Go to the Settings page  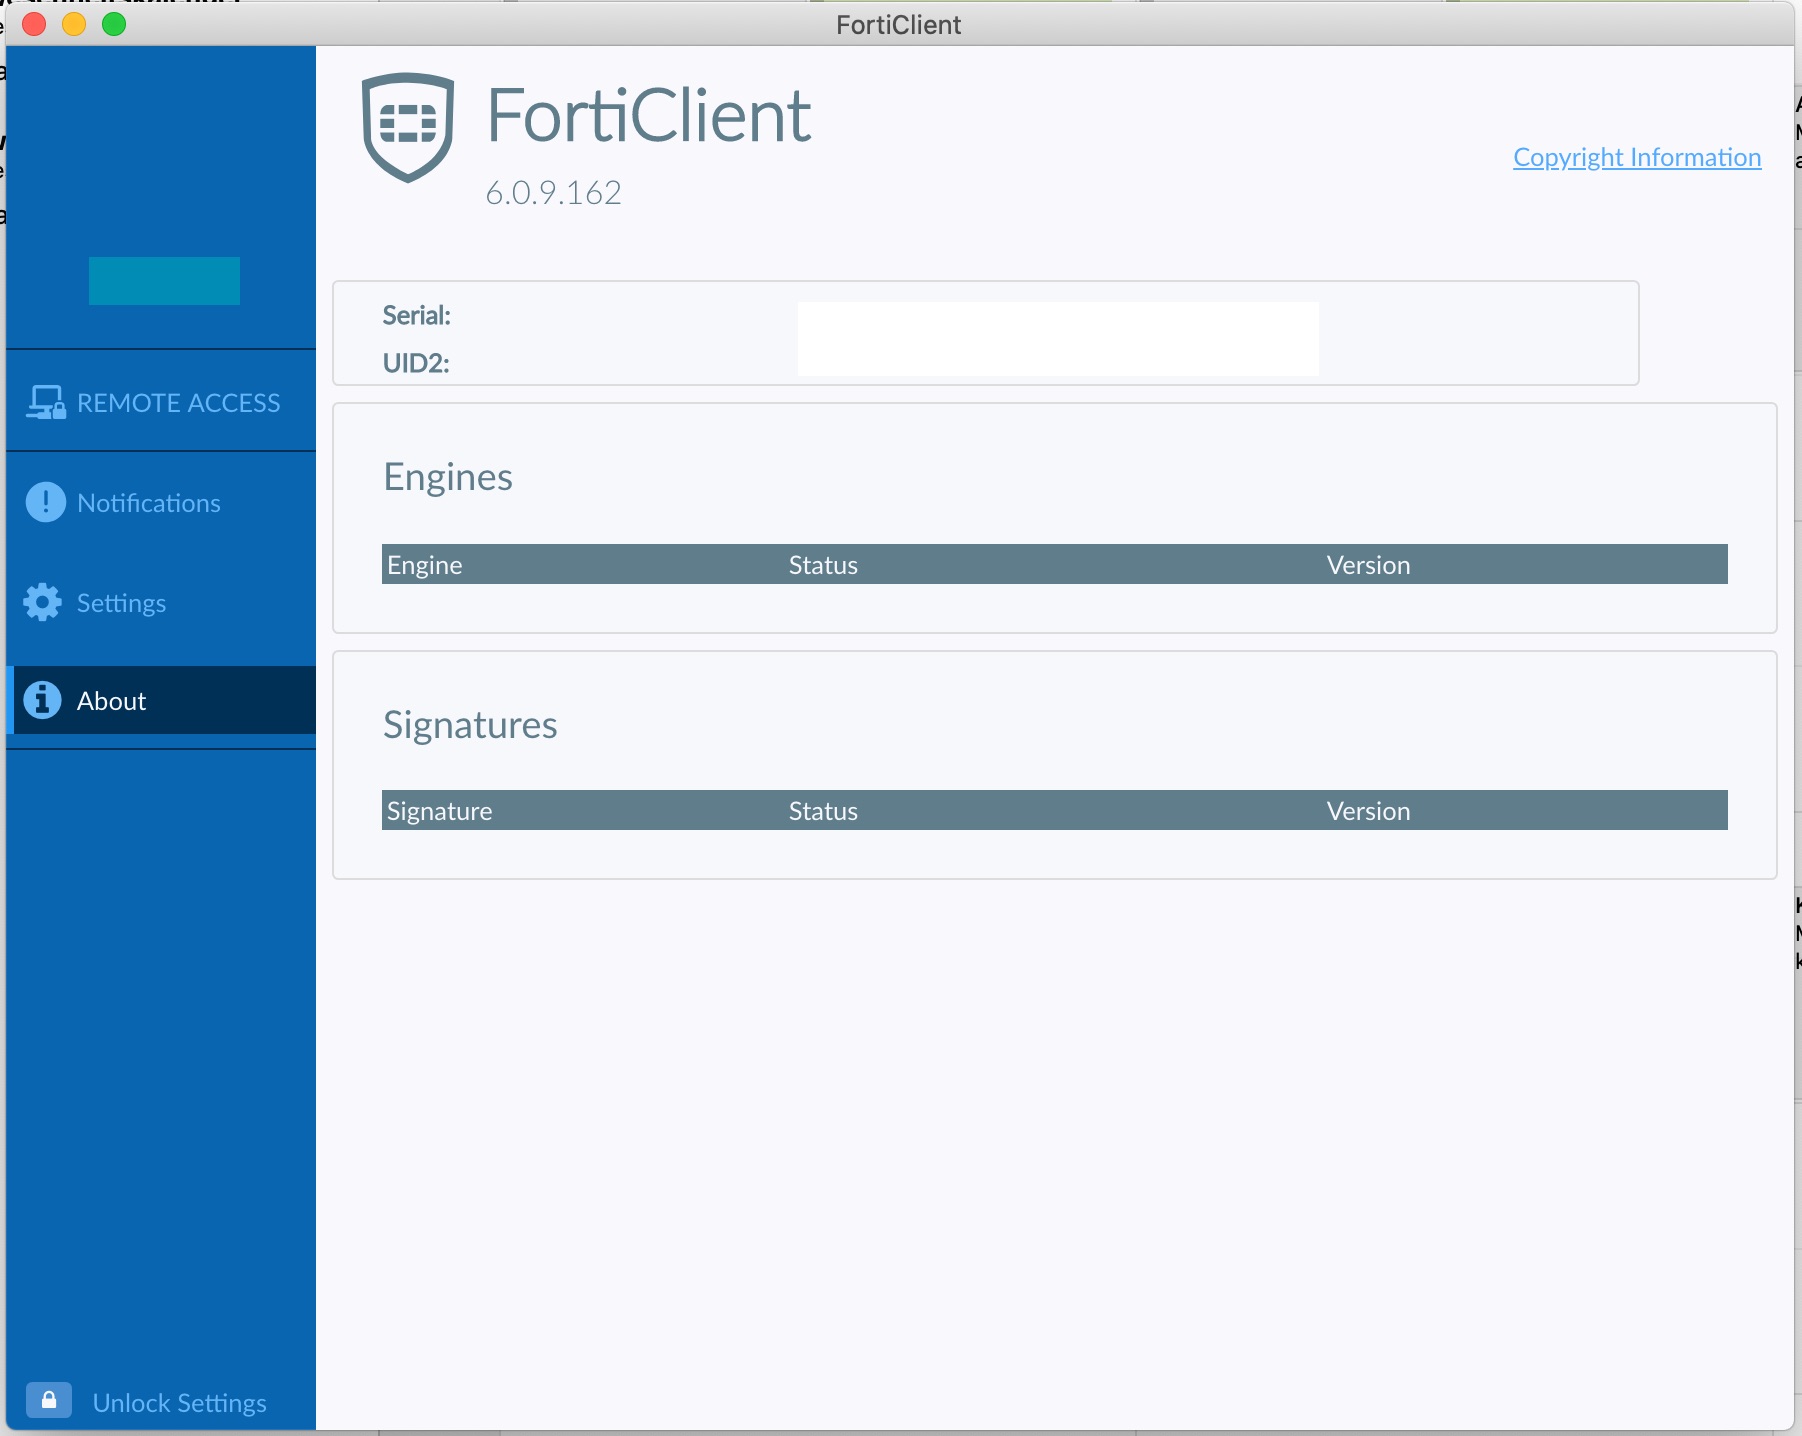click(x=161, y=602)
